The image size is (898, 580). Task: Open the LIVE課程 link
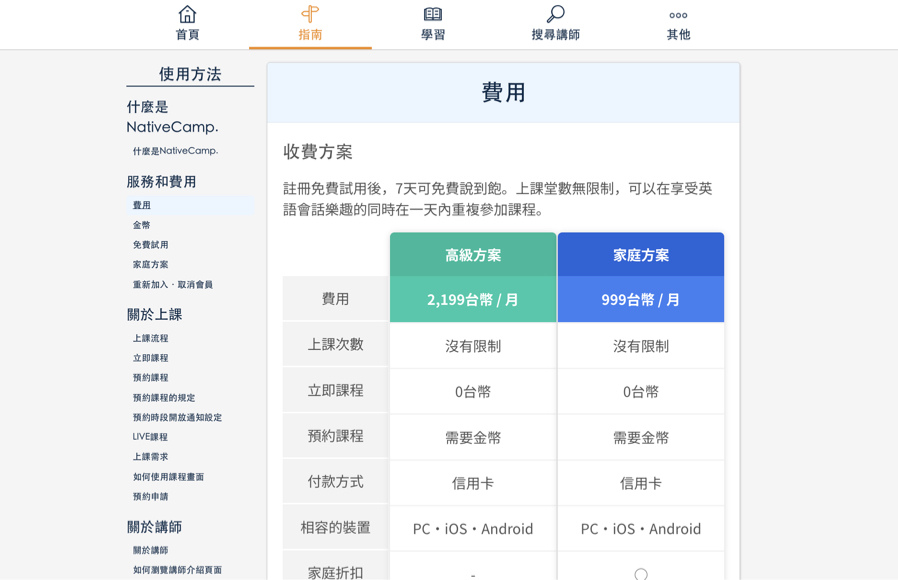150,437
